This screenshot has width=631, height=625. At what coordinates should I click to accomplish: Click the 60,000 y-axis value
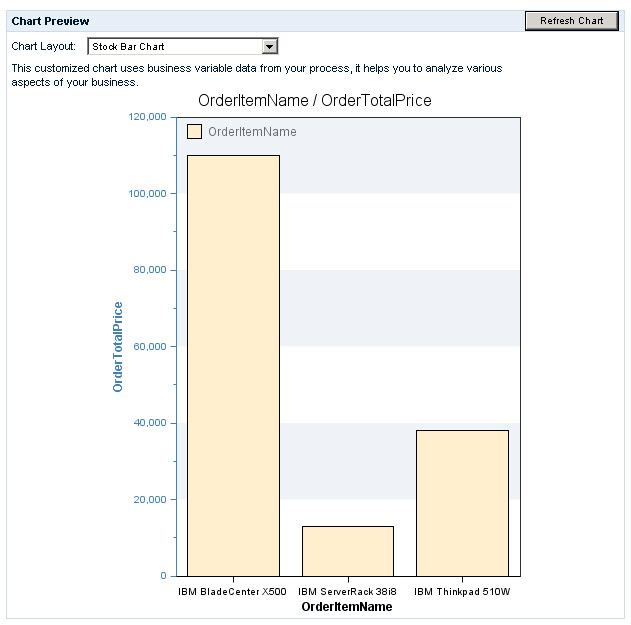pos(150,347)
